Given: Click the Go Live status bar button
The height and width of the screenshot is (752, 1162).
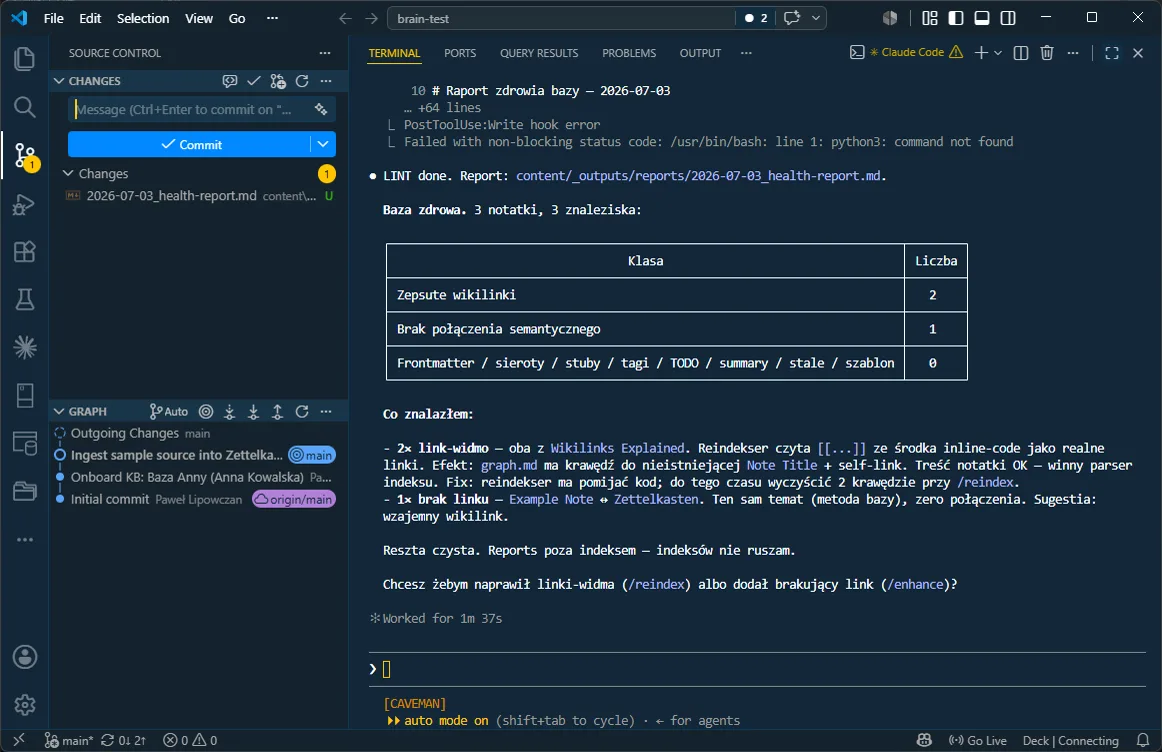Looking at the screenshot, I should (978, 740).
